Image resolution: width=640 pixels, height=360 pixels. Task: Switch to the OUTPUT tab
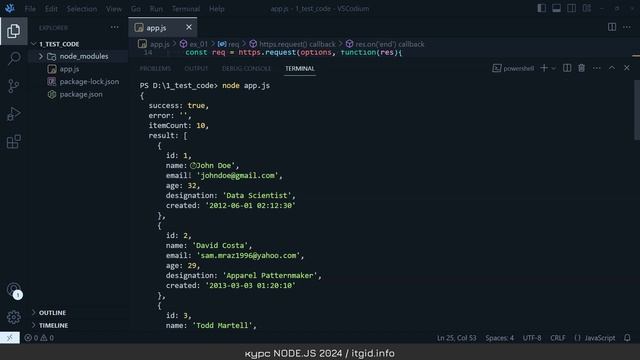point(196,68)
